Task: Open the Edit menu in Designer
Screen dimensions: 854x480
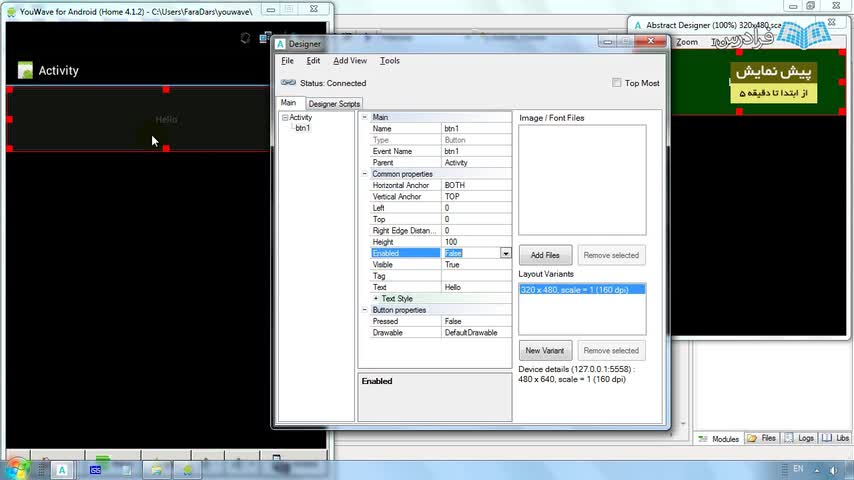Action: click(x=313, y=60)
